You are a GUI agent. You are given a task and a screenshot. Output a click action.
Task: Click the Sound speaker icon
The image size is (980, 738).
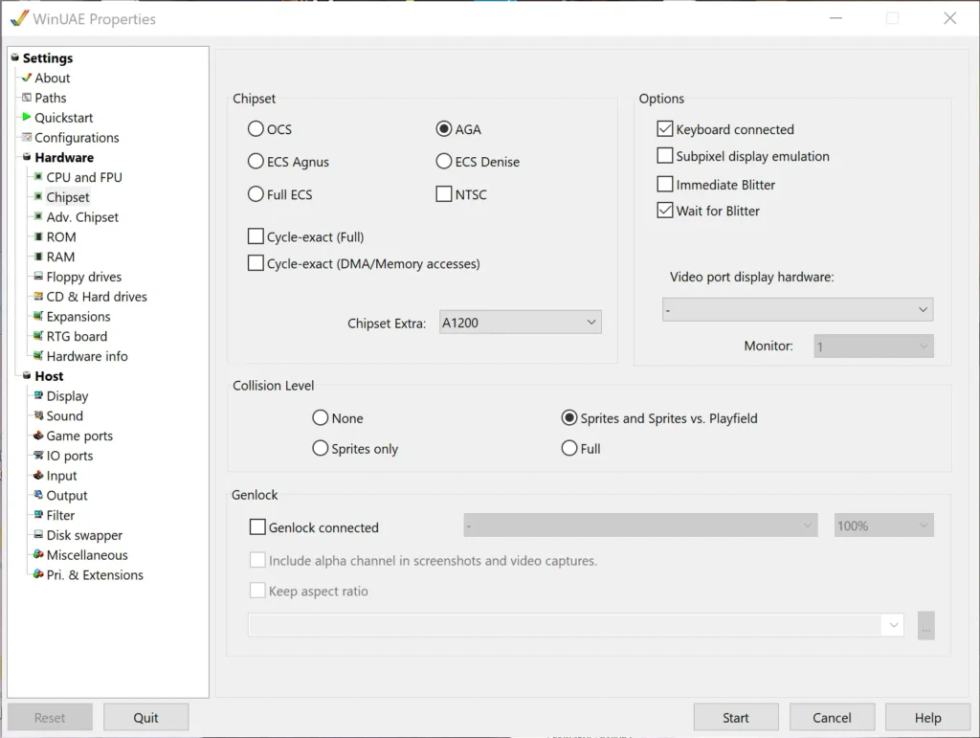(x=38, y=416)
